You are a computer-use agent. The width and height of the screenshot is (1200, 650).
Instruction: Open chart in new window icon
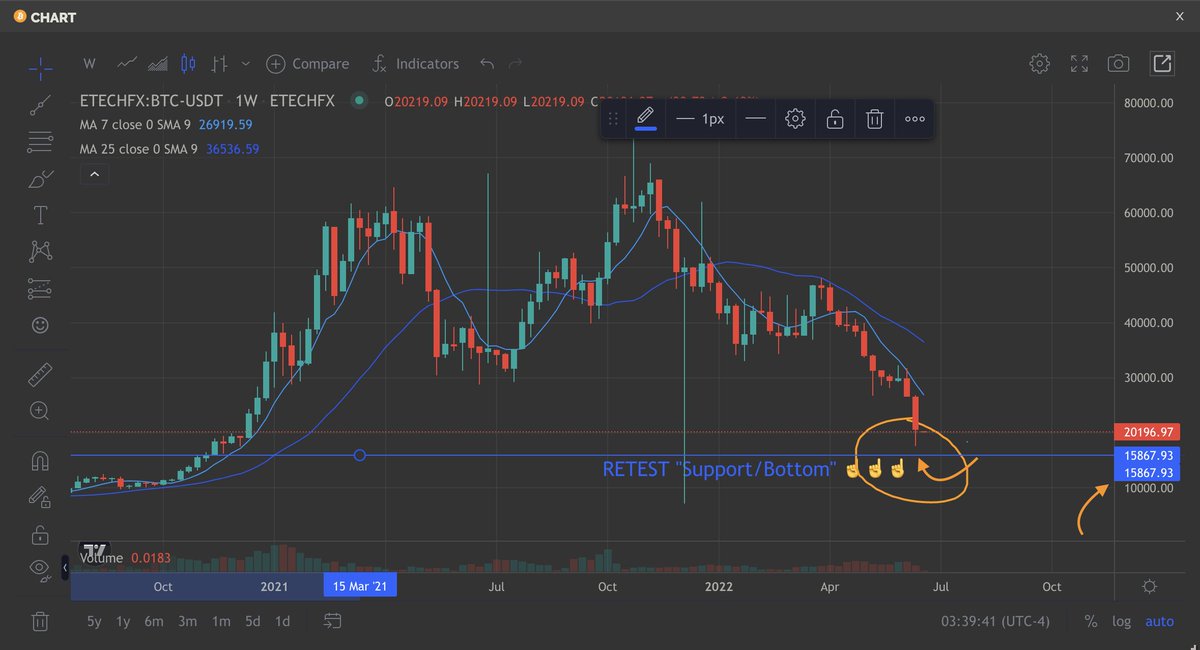(1162, 63)
